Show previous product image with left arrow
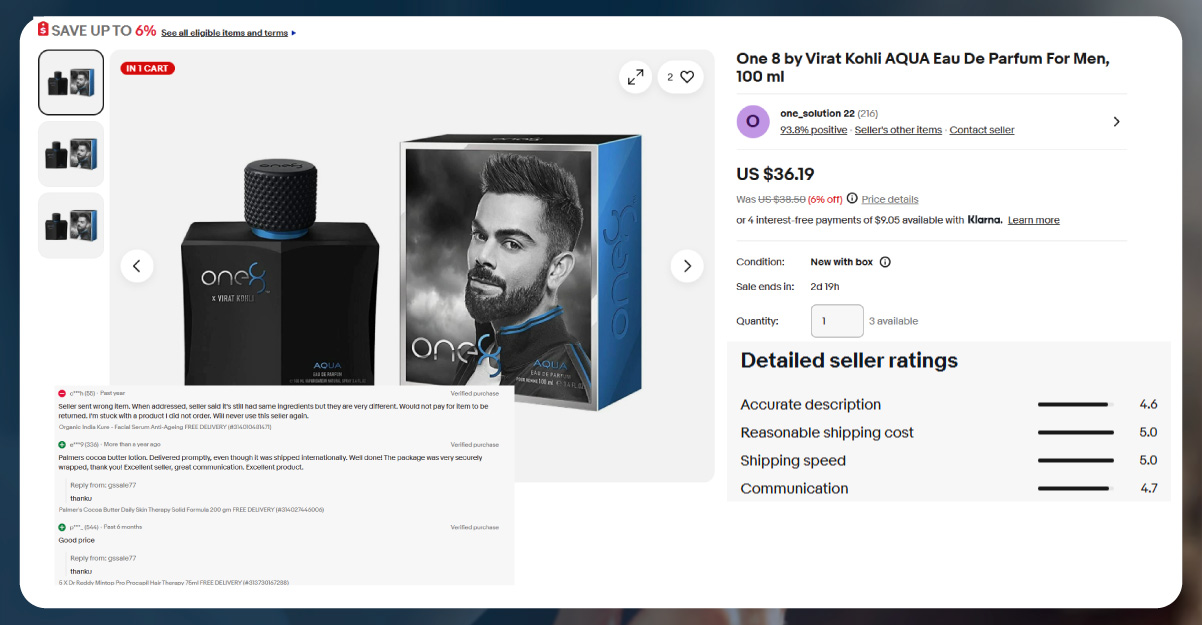 coord(137,266)
